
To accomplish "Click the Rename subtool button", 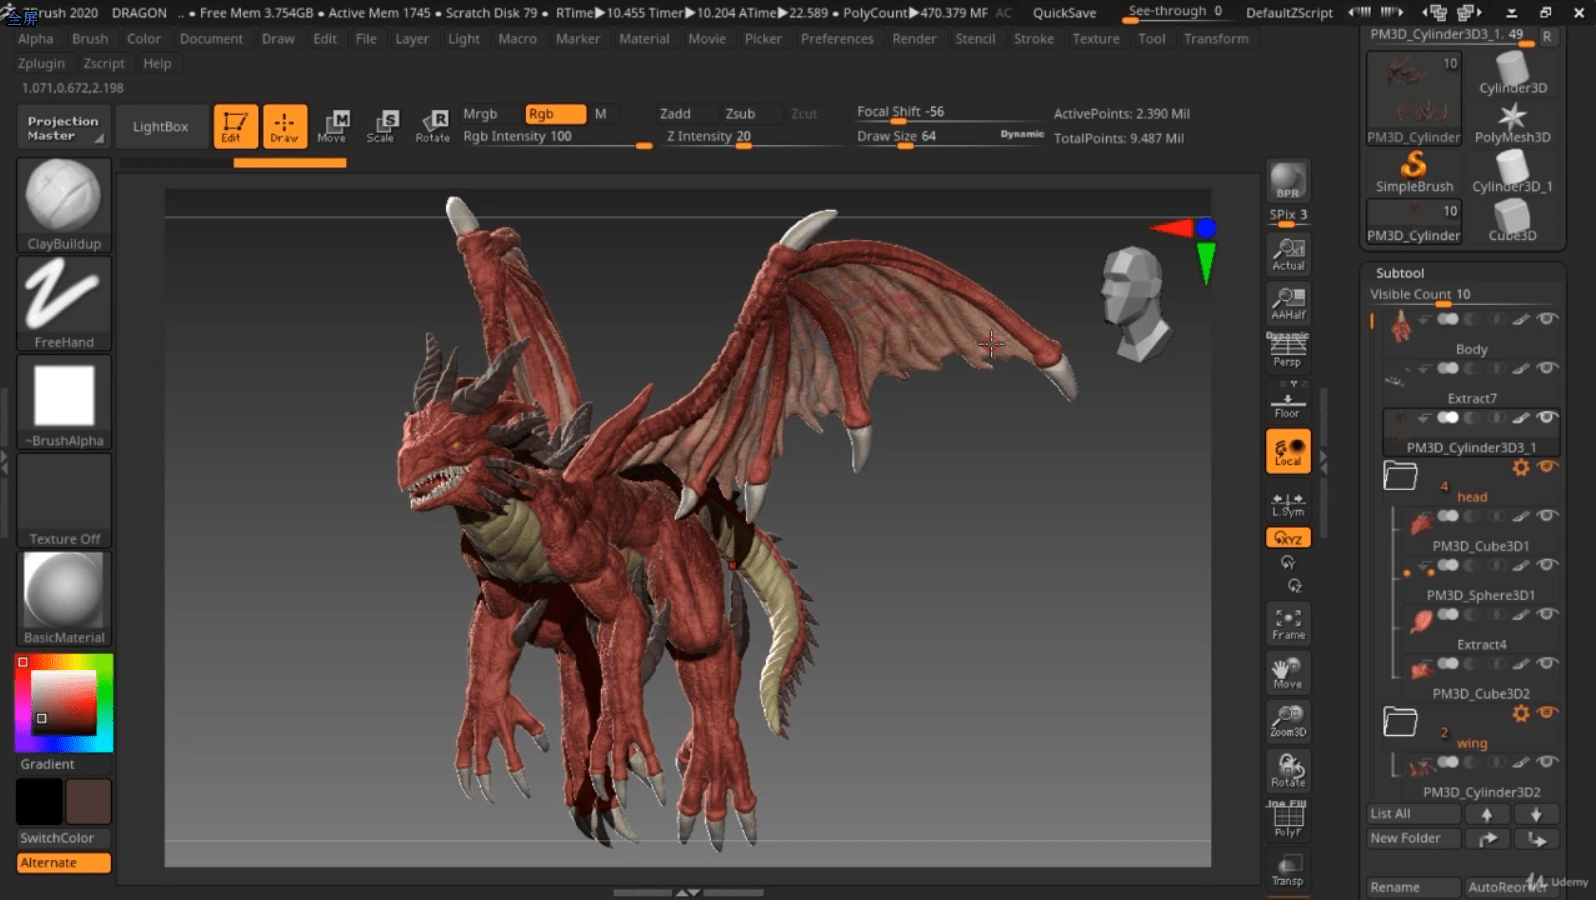I will pos(1413,887).
